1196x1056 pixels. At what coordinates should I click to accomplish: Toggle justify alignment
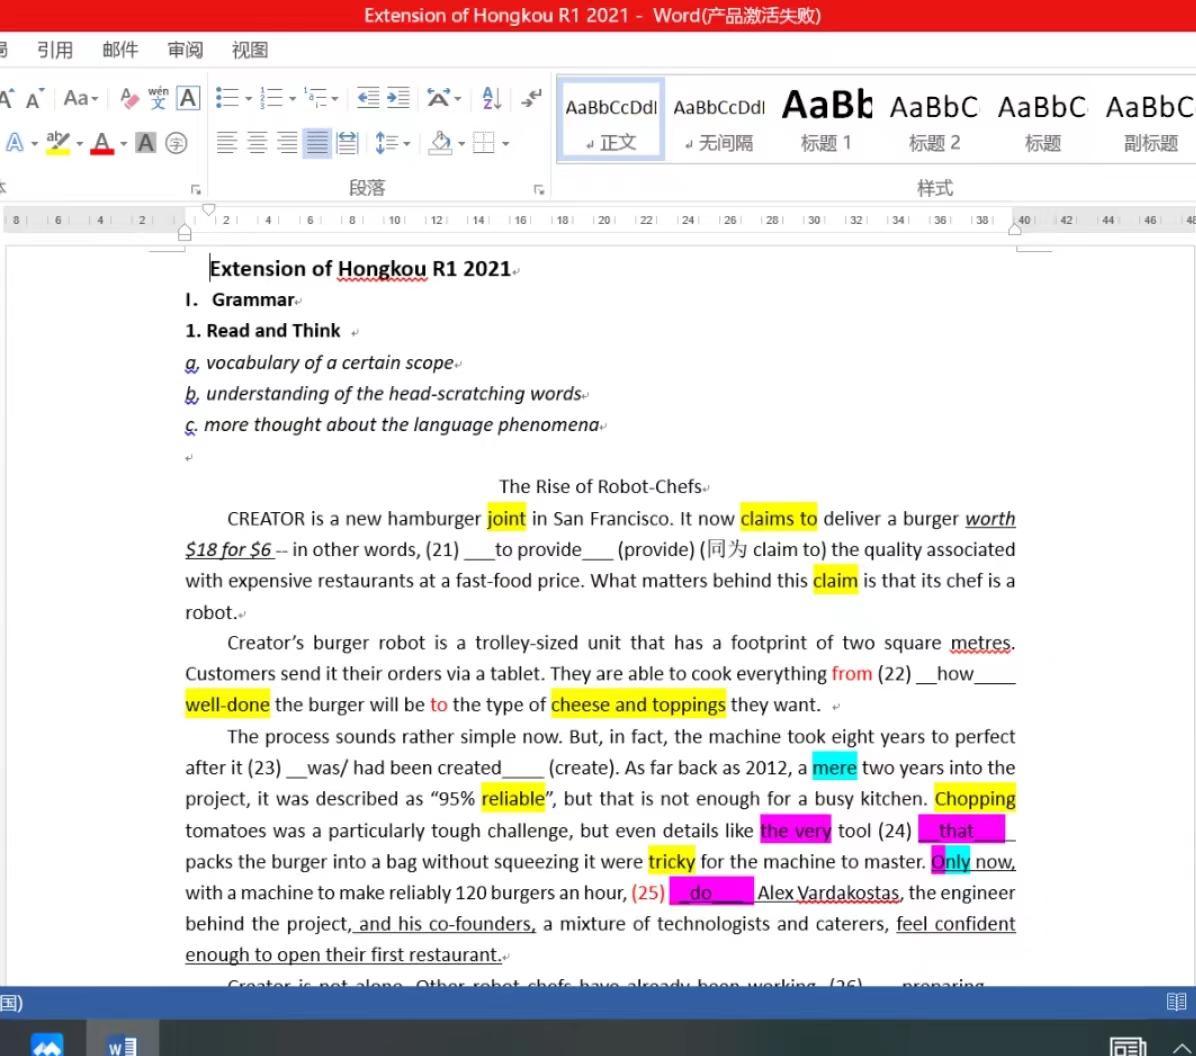317,143
